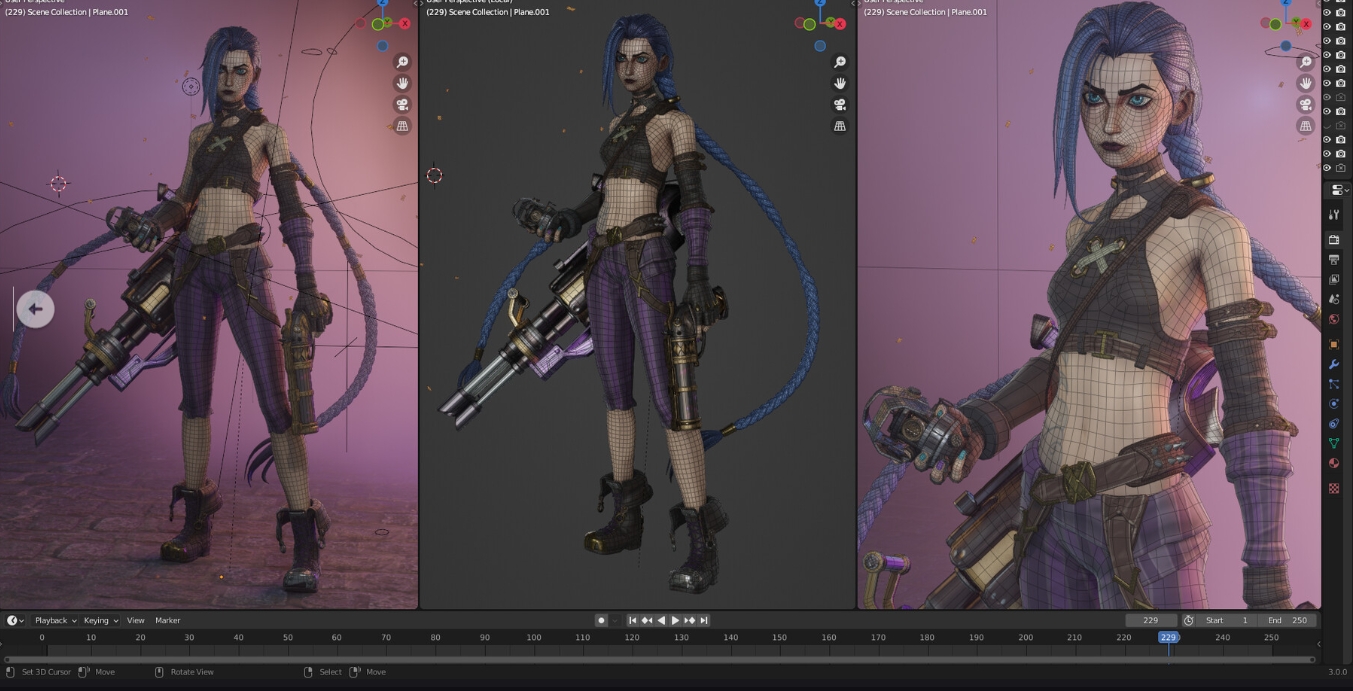Click the Start frame field
Viewport: 1353px width, 691px height.
coord(1227,620)
